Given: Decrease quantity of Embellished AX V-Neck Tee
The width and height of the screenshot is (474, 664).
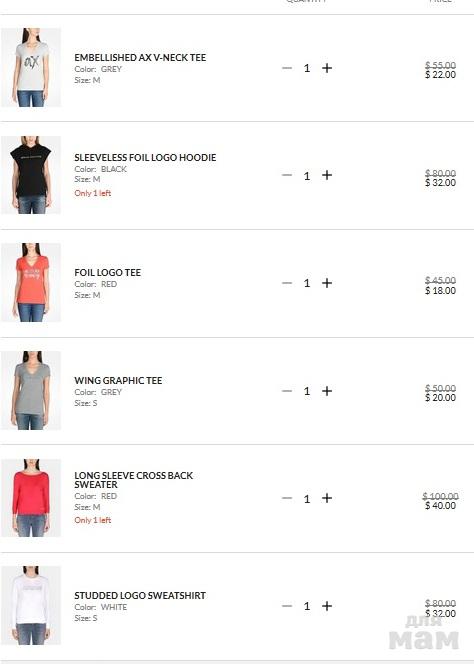Looking at the screenshot, I should click(287, 68).
